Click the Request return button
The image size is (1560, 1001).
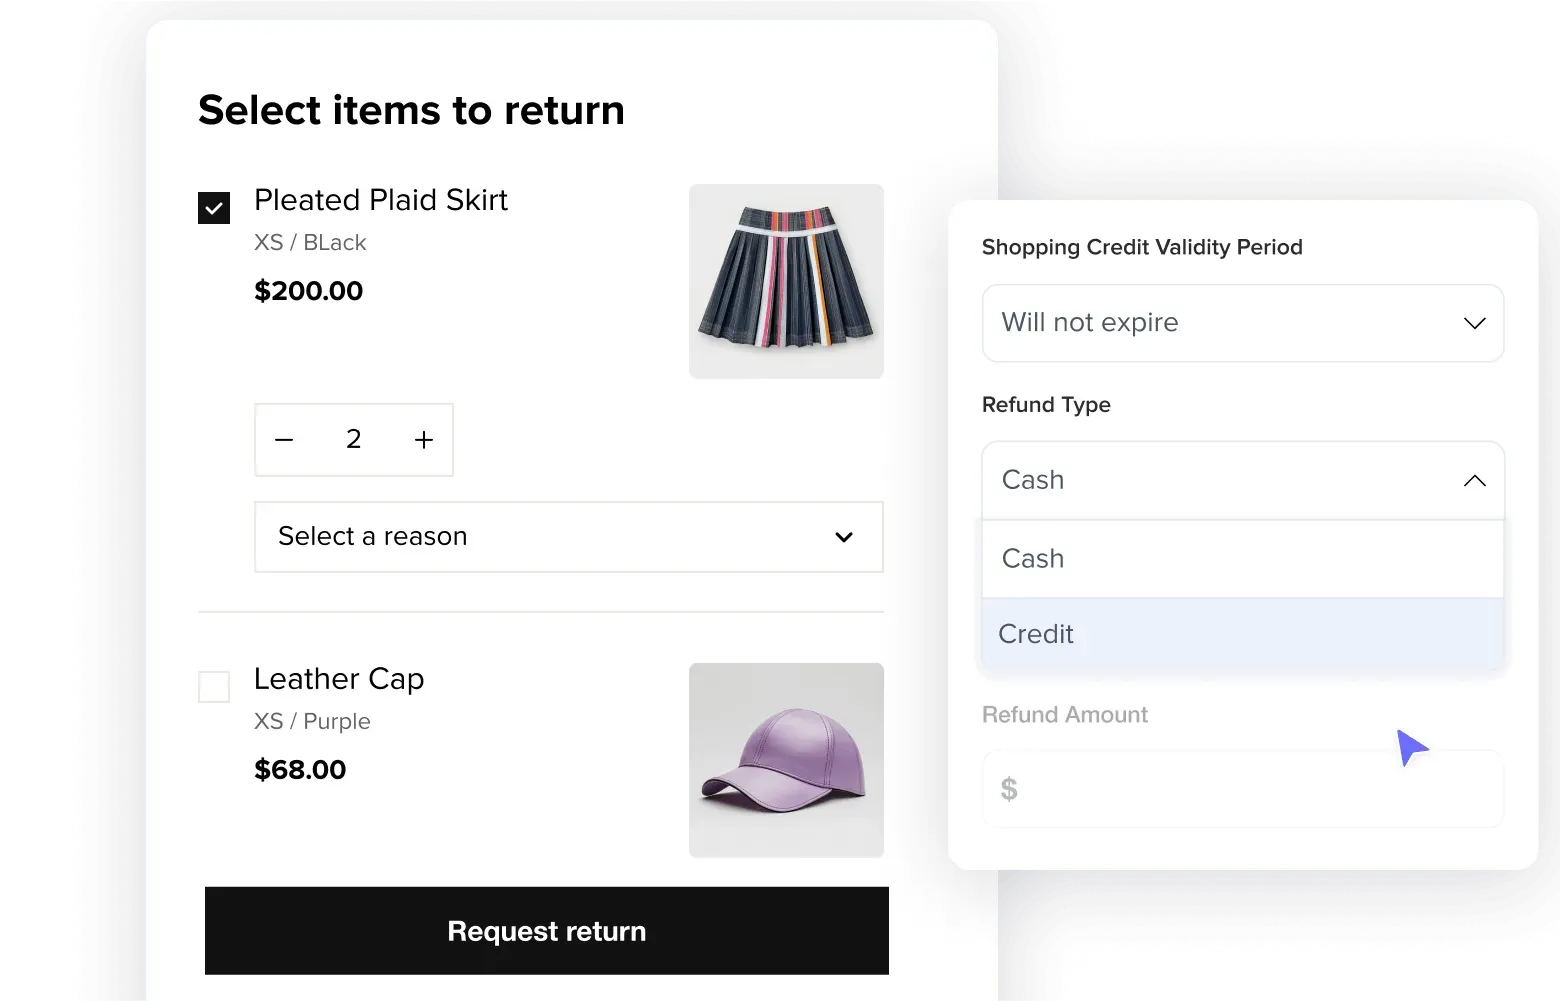tap(546, 931)
